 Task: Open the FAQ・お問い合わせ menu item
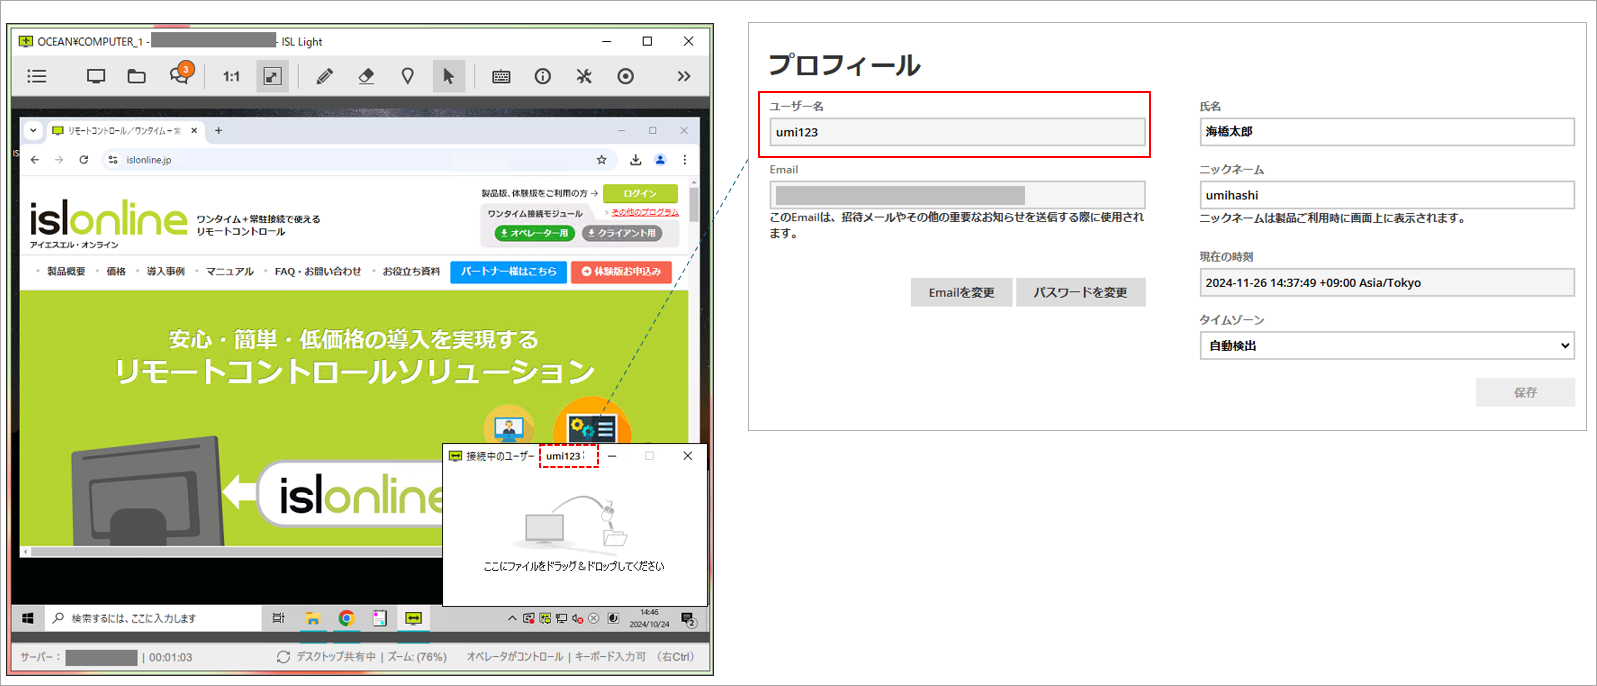point(317,271)
